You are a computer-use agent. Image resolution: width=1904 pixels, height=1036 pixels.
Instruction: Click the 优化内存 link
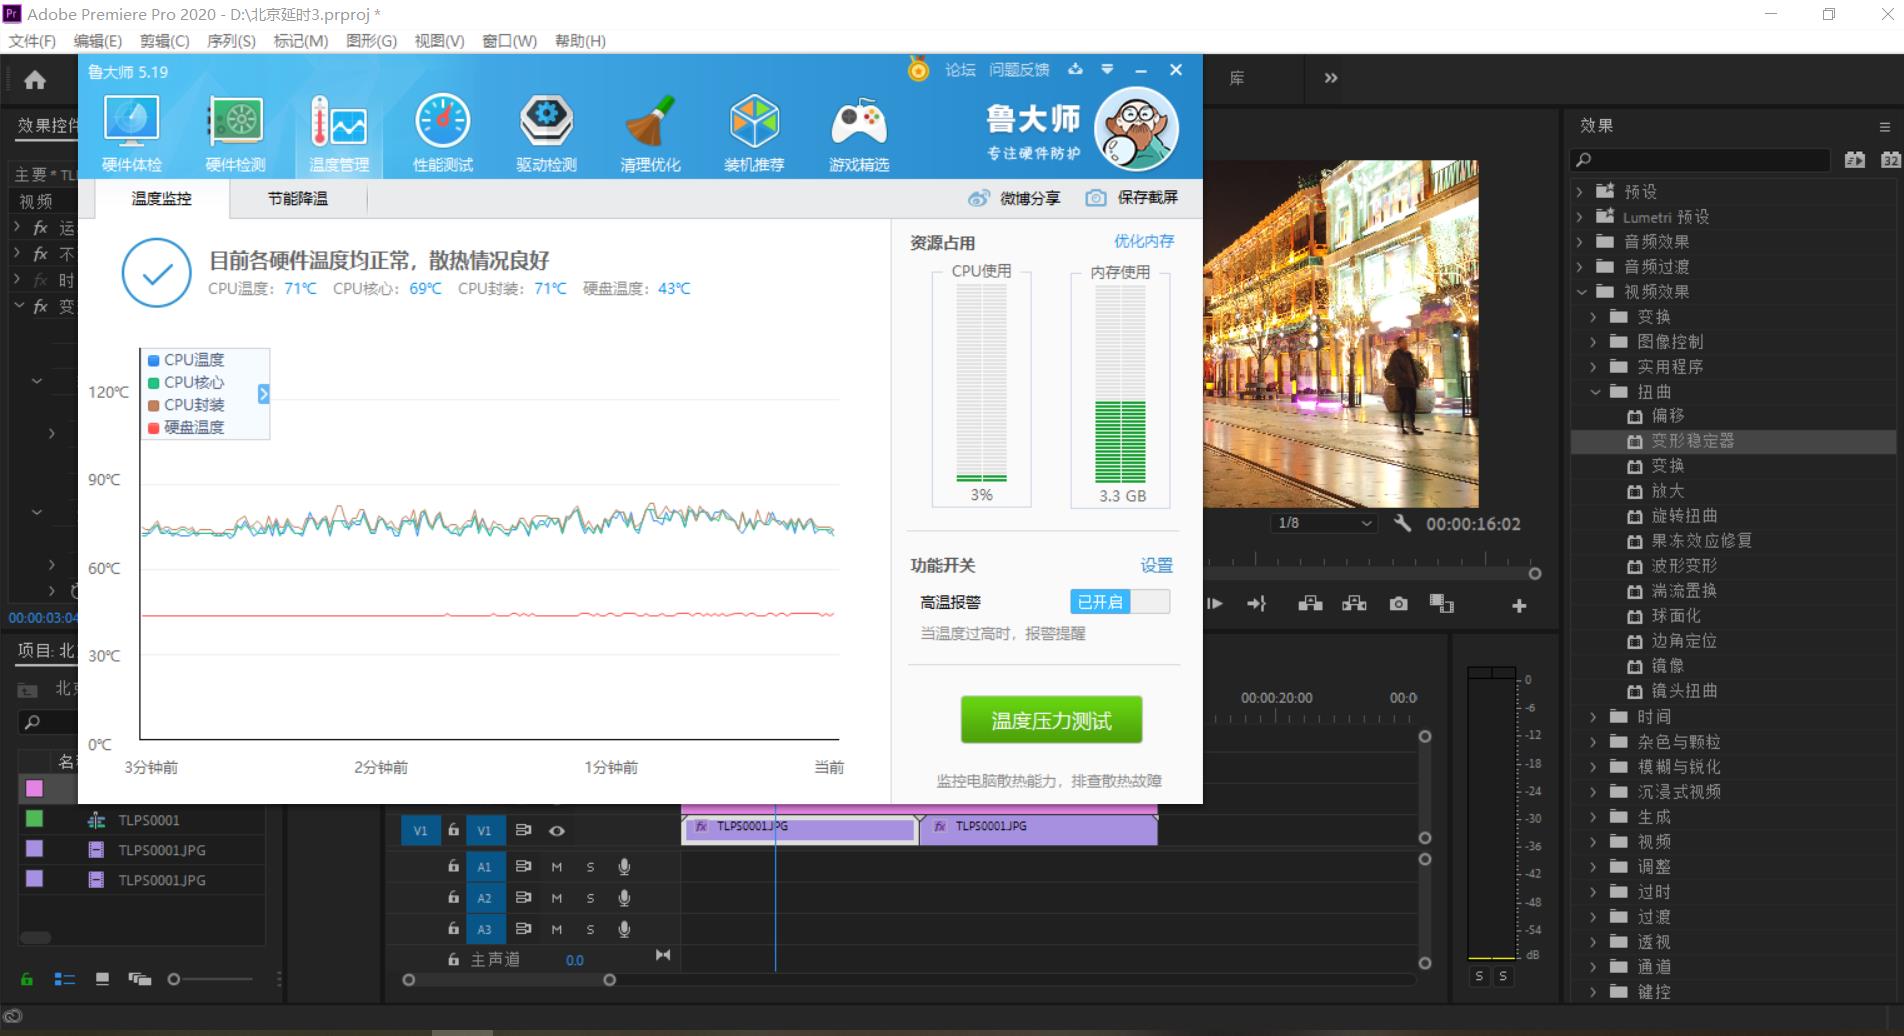click(1144, 241)
